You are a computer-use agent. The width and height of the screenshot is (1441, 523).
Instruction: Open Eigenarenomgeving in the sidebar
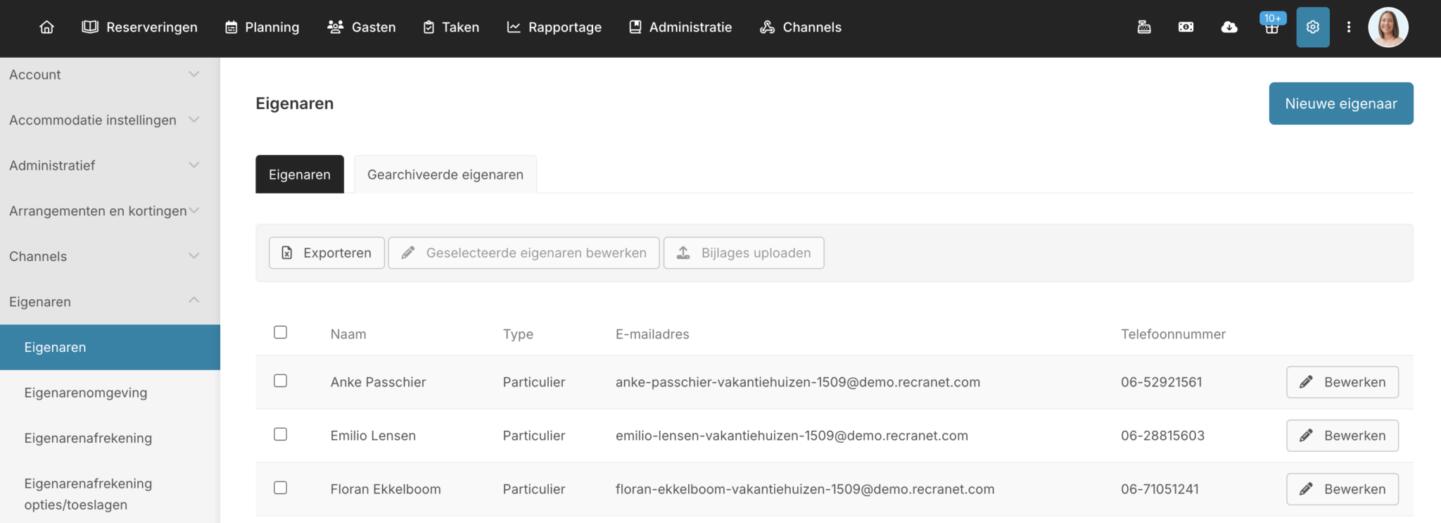coord(86,393)
